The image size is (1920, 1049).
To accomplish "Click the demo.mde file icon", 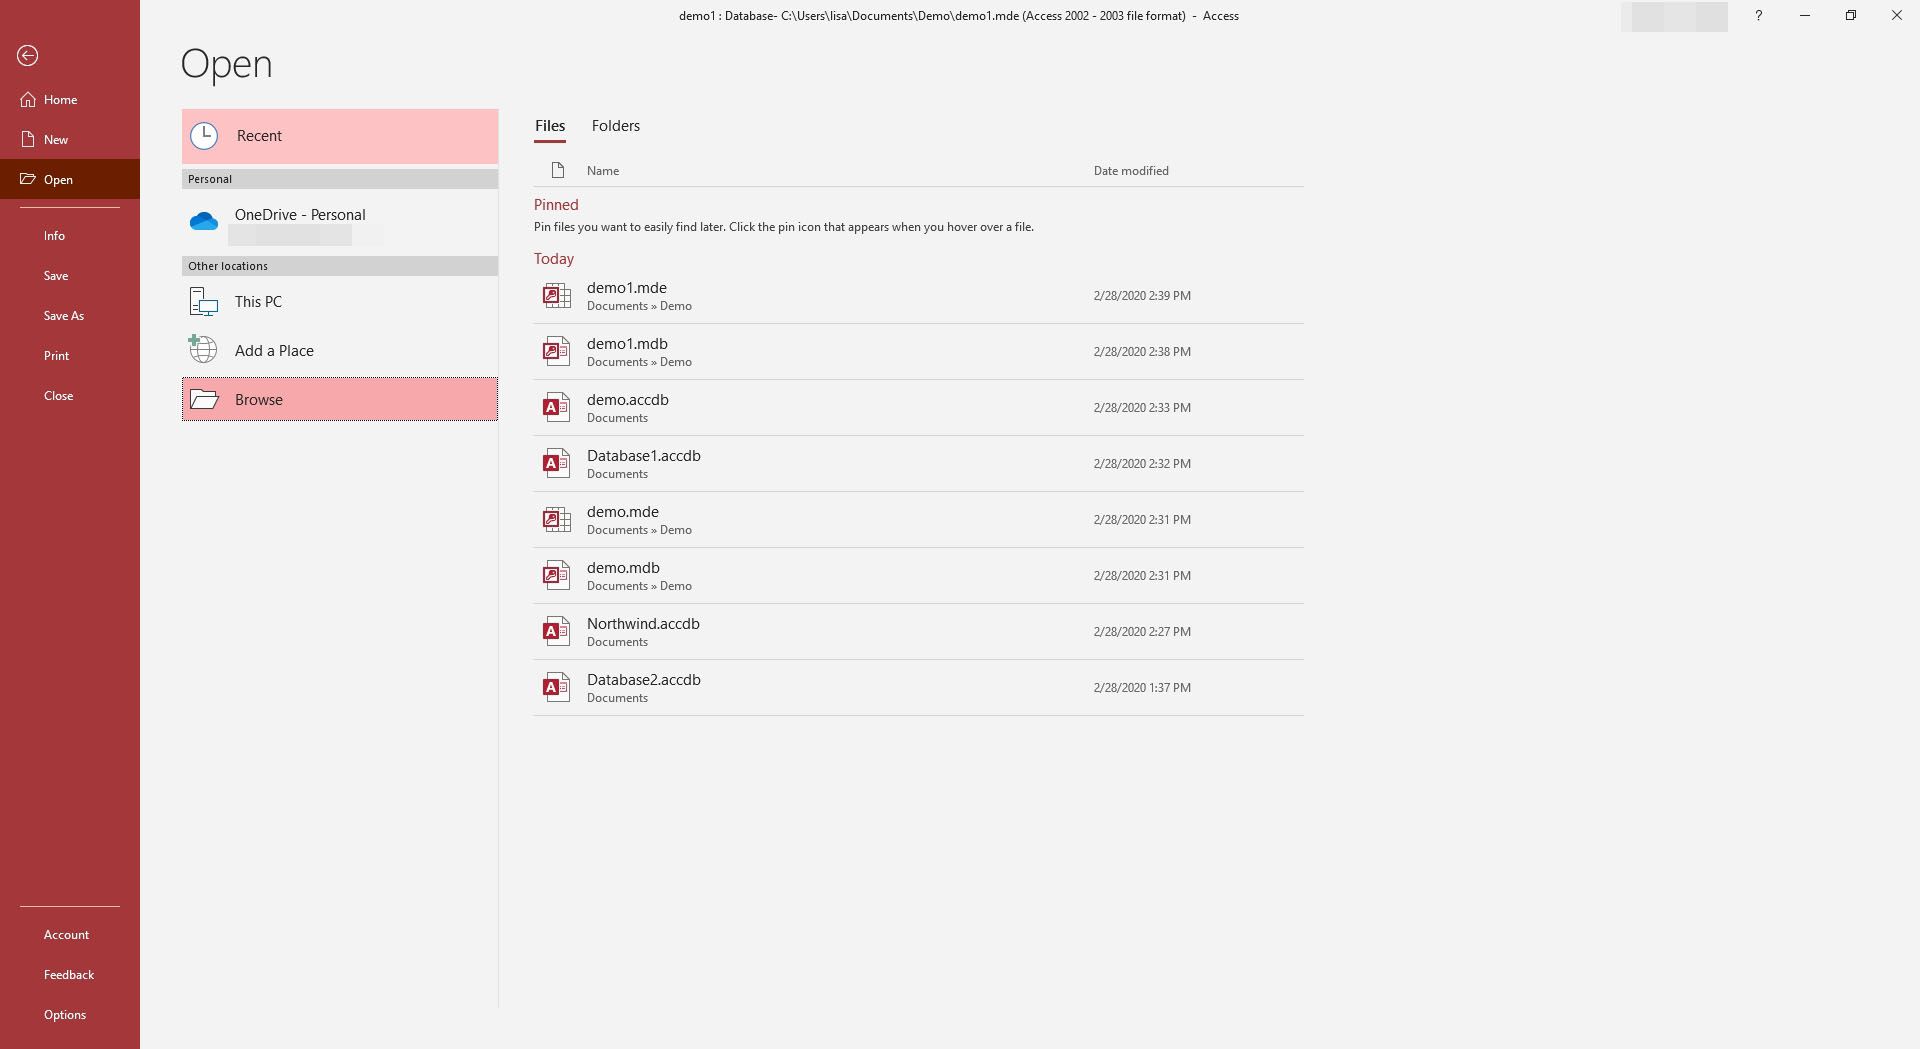I will coord(557,520).
